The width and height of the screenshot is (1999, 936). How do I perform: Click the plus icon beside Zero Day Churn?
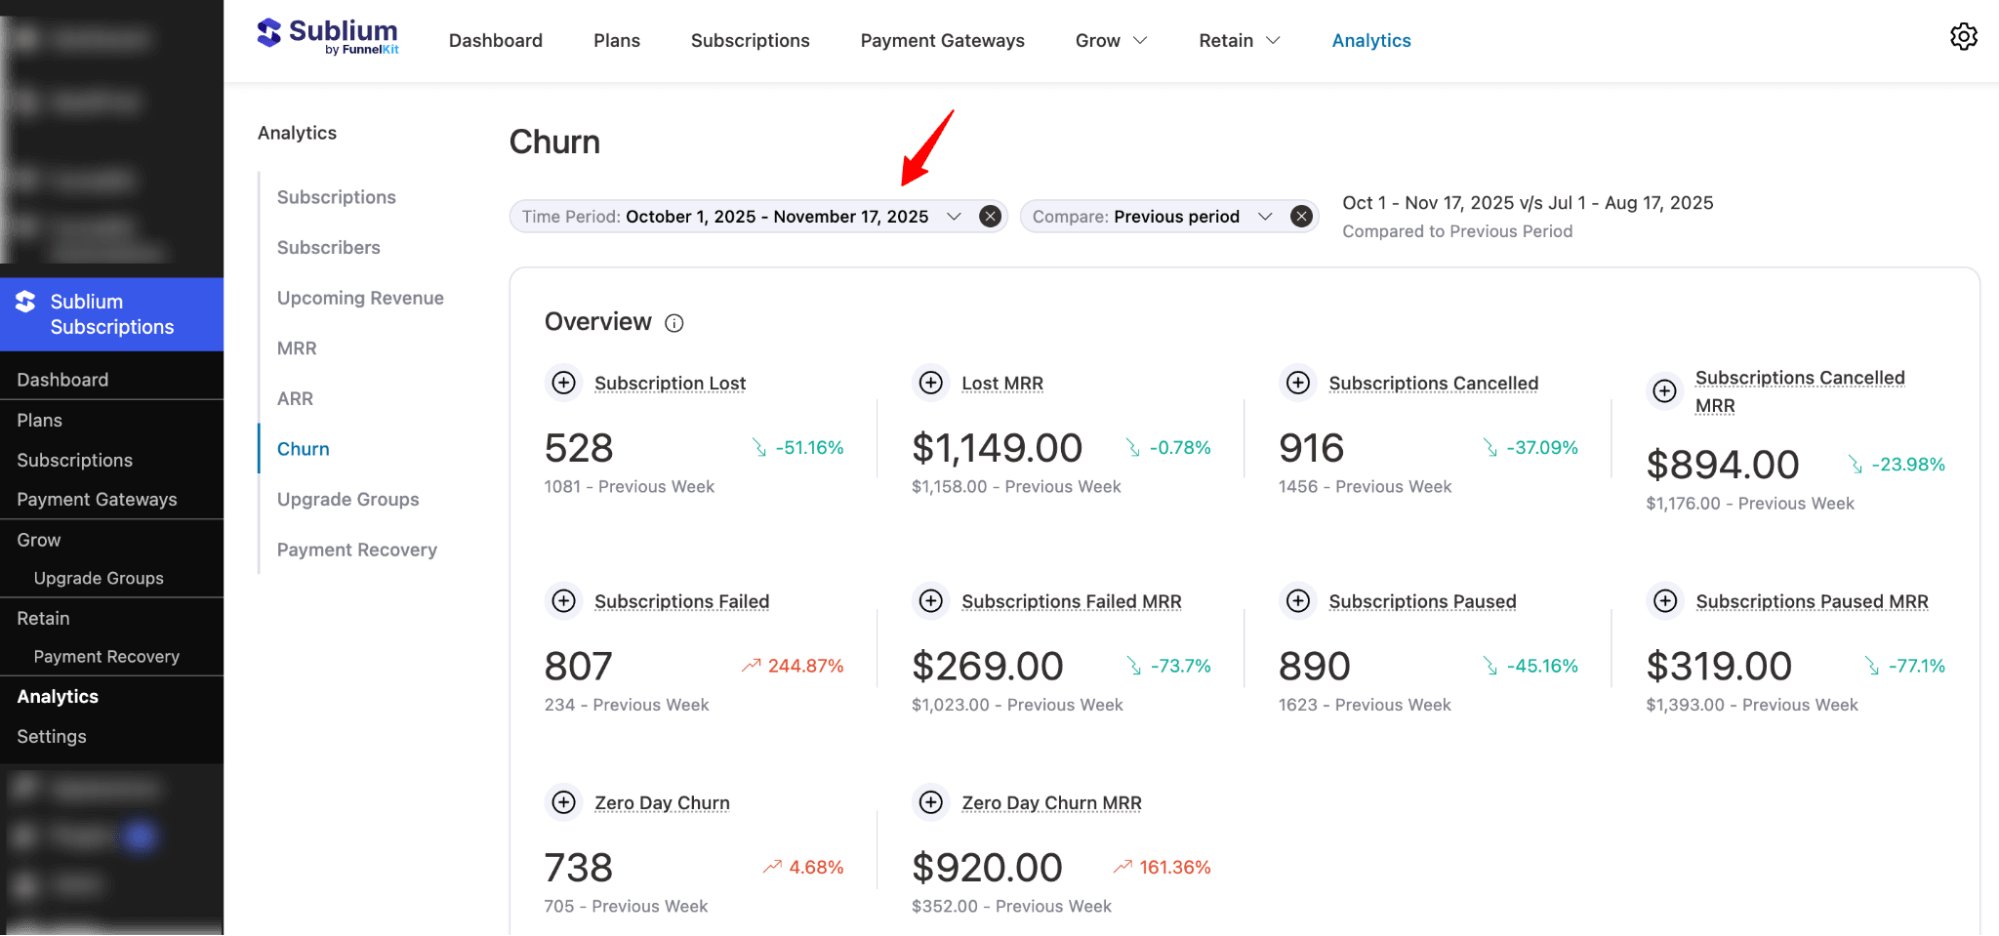(563, 802)
